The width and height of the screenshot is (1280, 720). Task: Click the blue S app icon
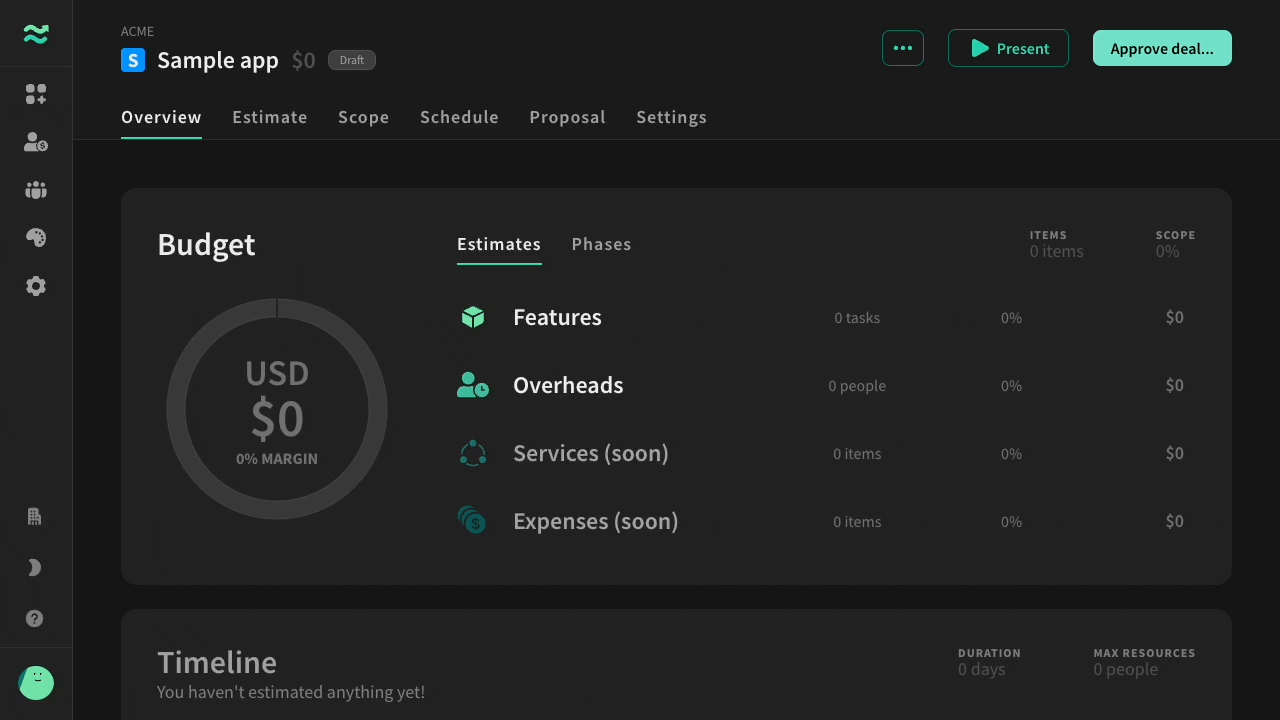(x=133, y=60)
